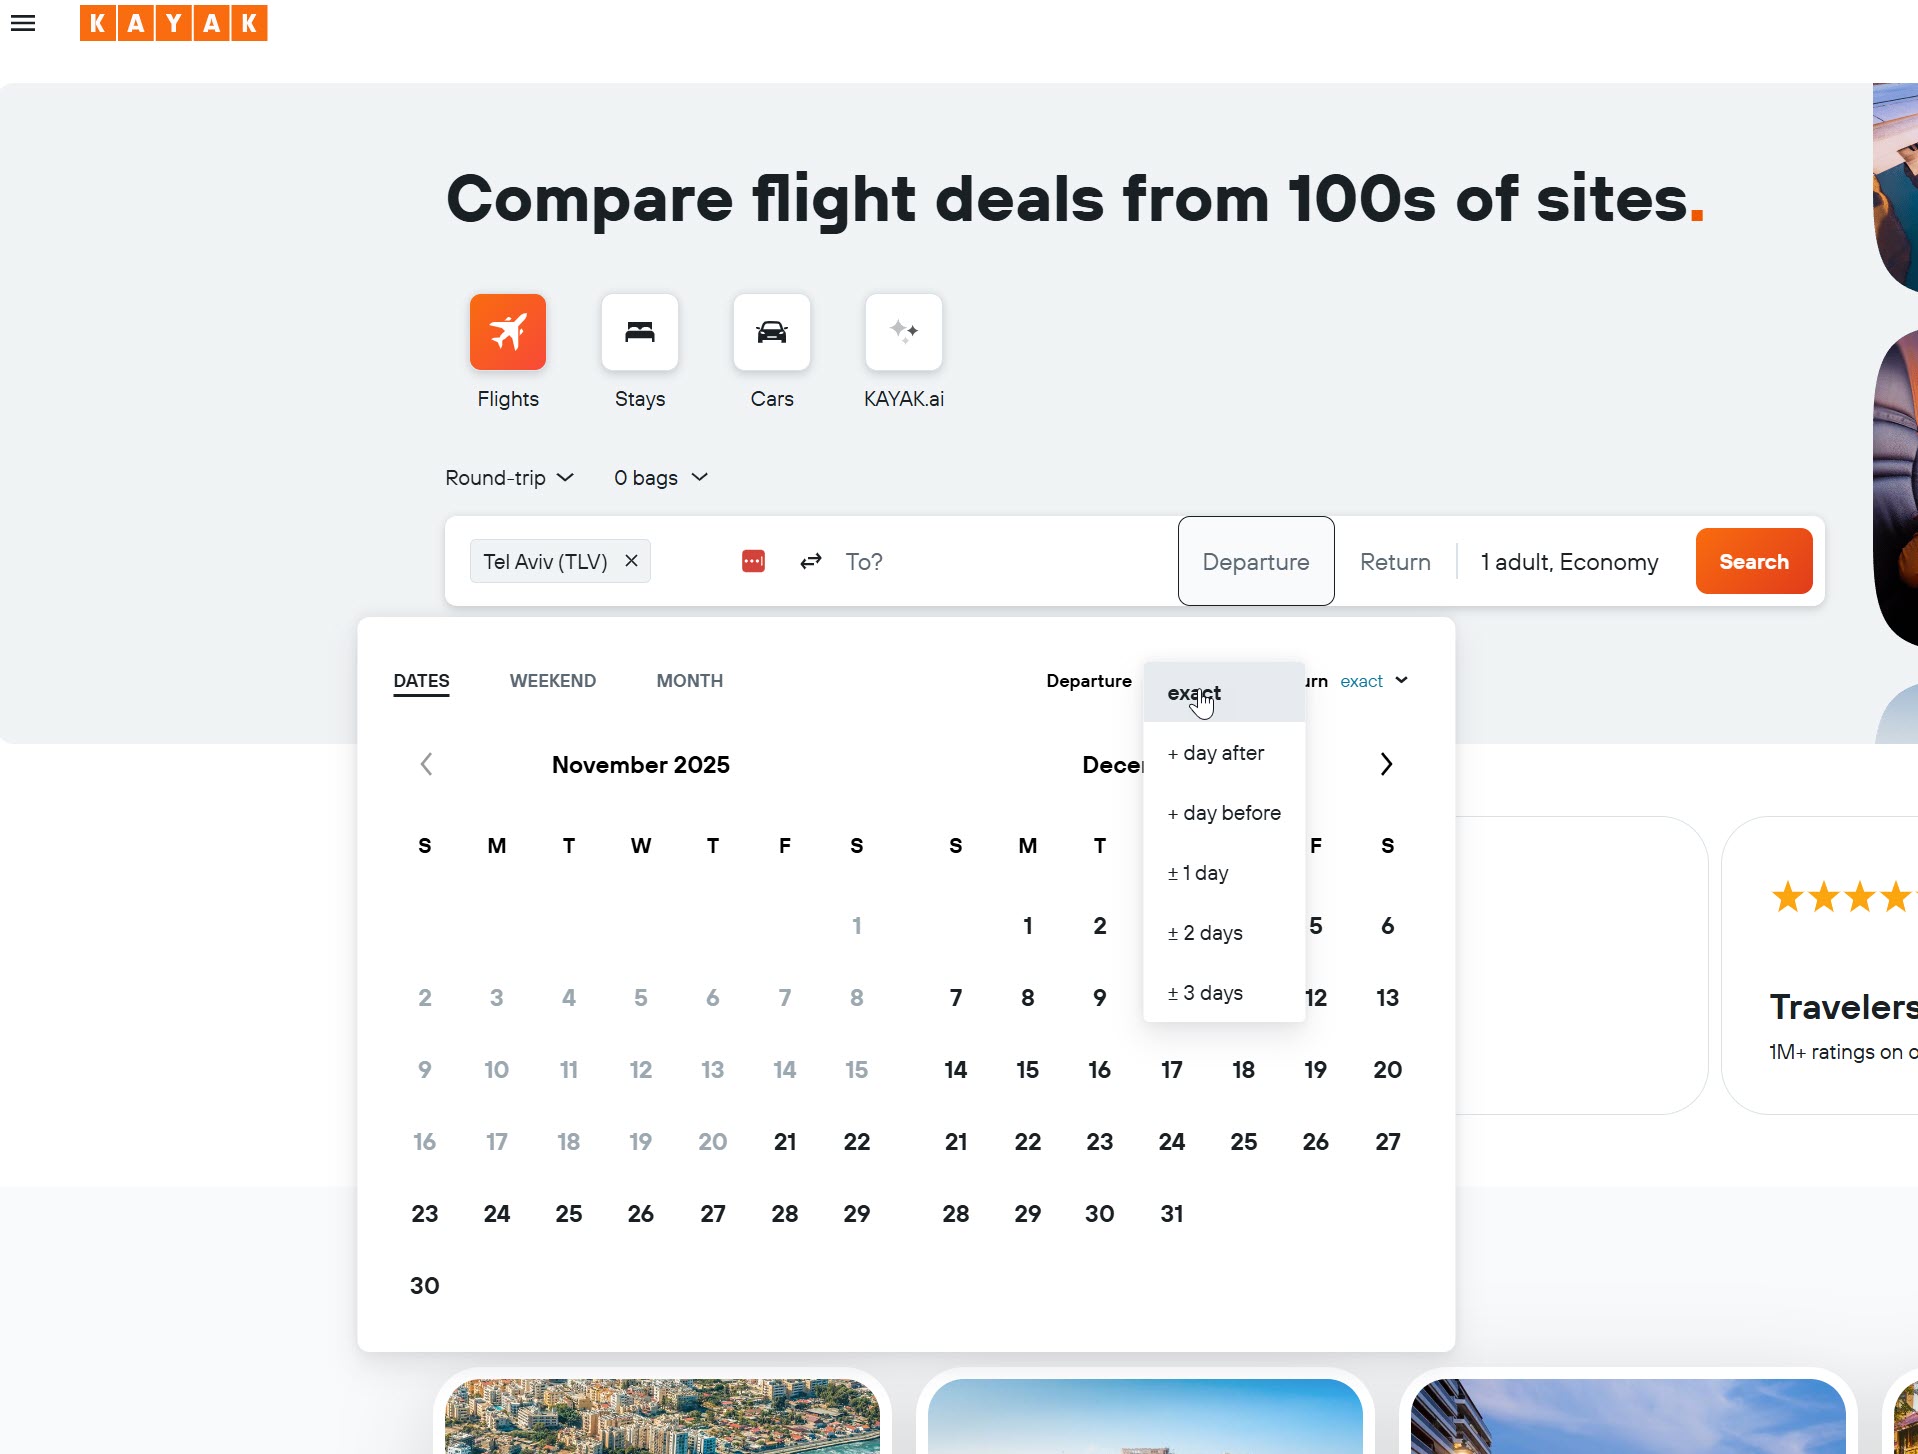This screenshot has height=1454, width=1918.
Task: Select November 23 in the calendar
Action: pos(425,1214)
